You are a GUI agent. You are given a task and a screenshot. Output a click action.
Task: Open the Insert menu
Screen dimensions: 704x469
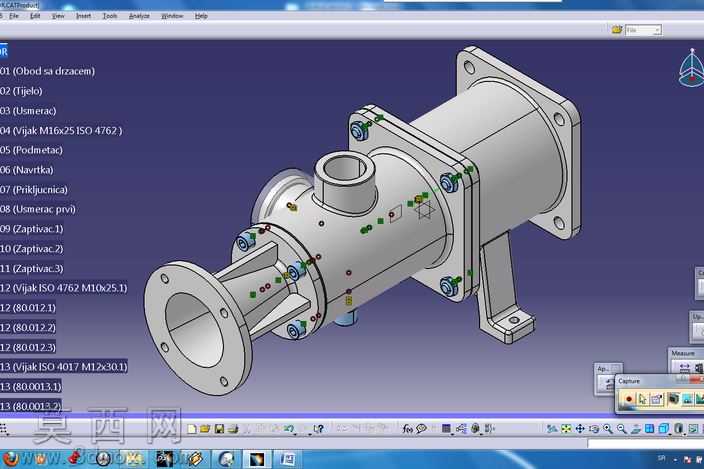[x=84, y=16]
